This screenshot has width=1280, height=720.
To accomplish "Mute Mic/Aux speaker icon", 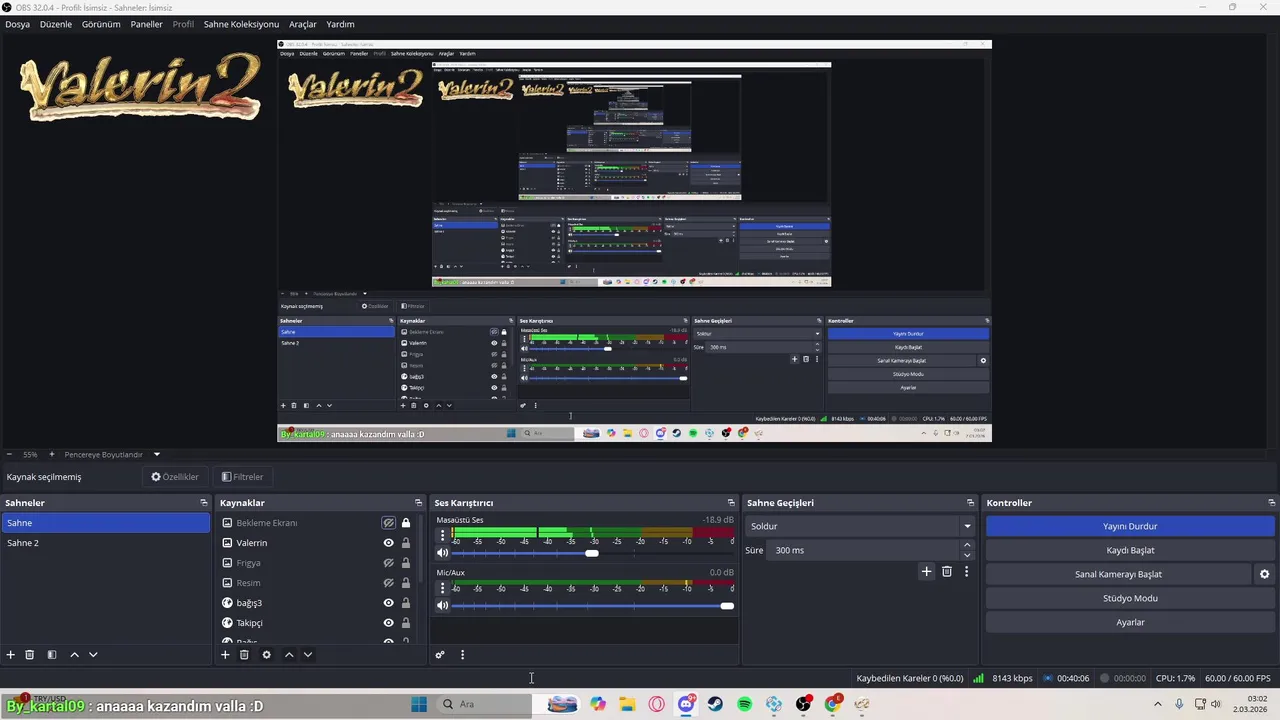I will click(x=442, y=606).
